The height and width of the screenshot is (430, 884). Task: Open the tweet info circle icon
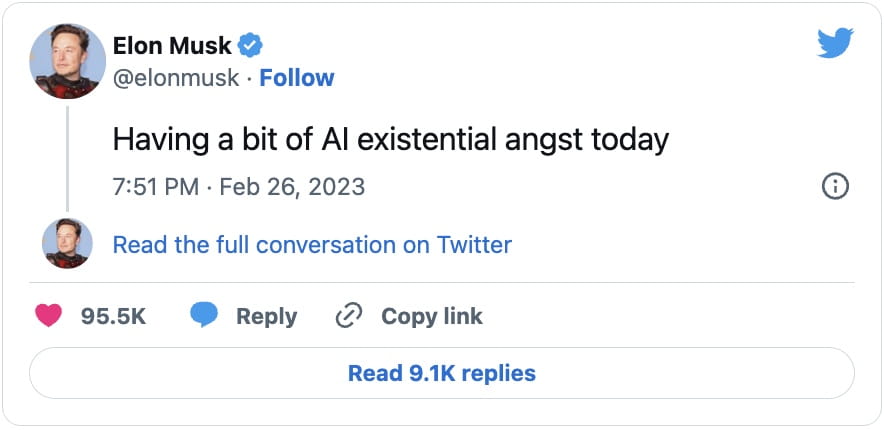835,186
